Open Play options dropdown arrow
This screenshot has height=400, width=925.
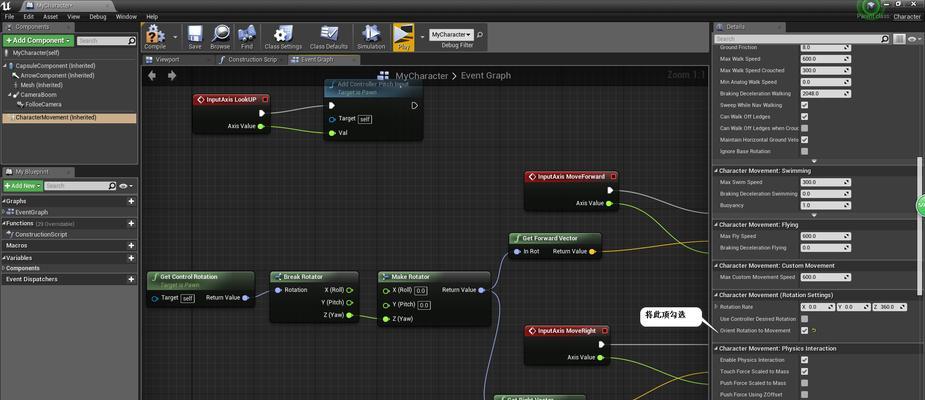(x=422, y=37)
